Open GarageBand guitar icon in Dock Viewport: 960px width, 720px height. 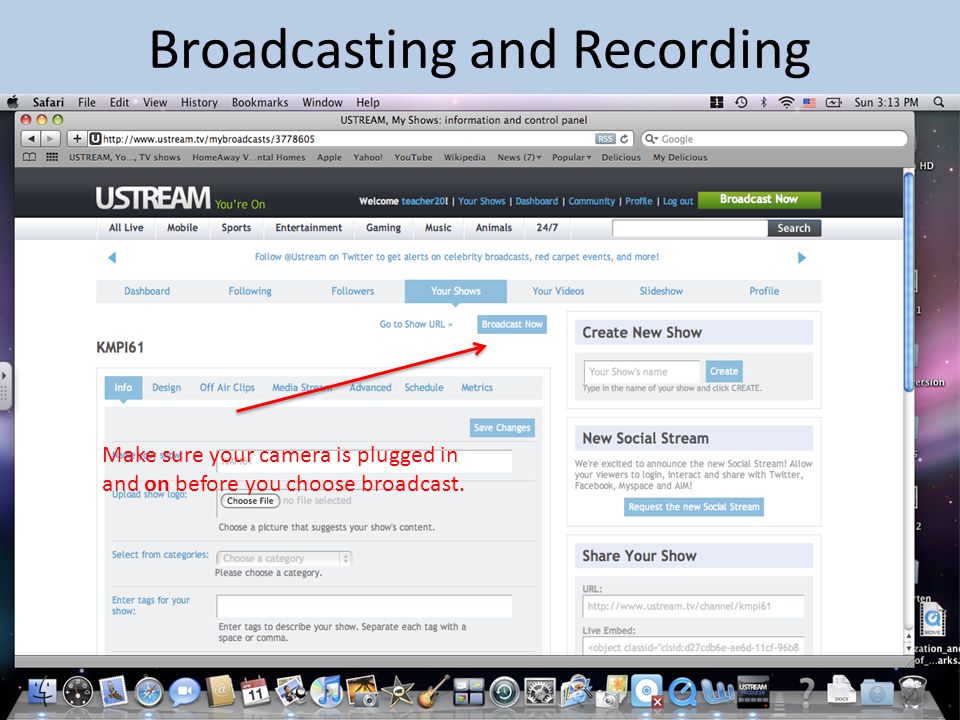[433, 692]
